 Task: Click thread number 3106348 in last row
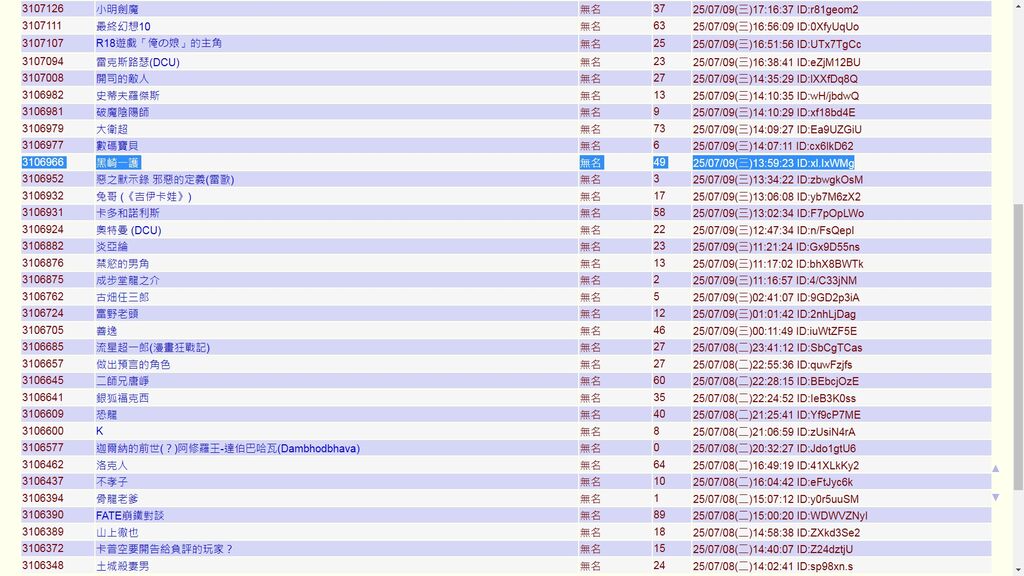coord(43,566)
